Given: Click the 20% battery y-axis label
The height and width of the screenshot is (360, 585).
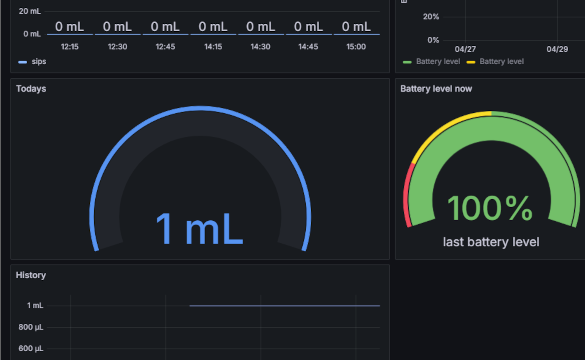Looking at the screenshot, I should click(x=431, y=17).
